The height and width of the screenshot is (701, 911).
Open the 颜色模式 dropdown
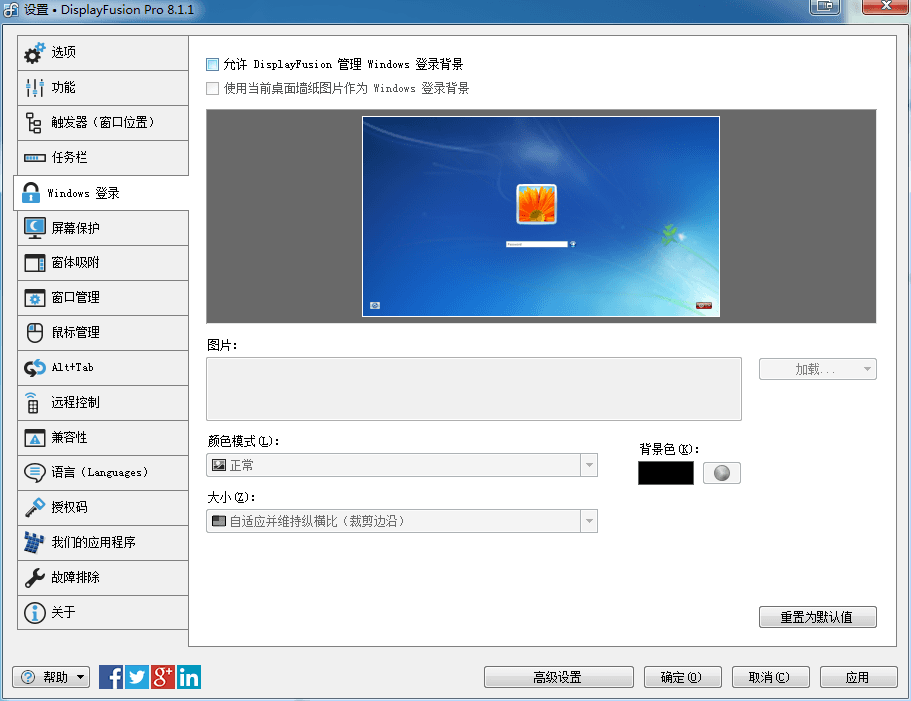tap(402, 465)
